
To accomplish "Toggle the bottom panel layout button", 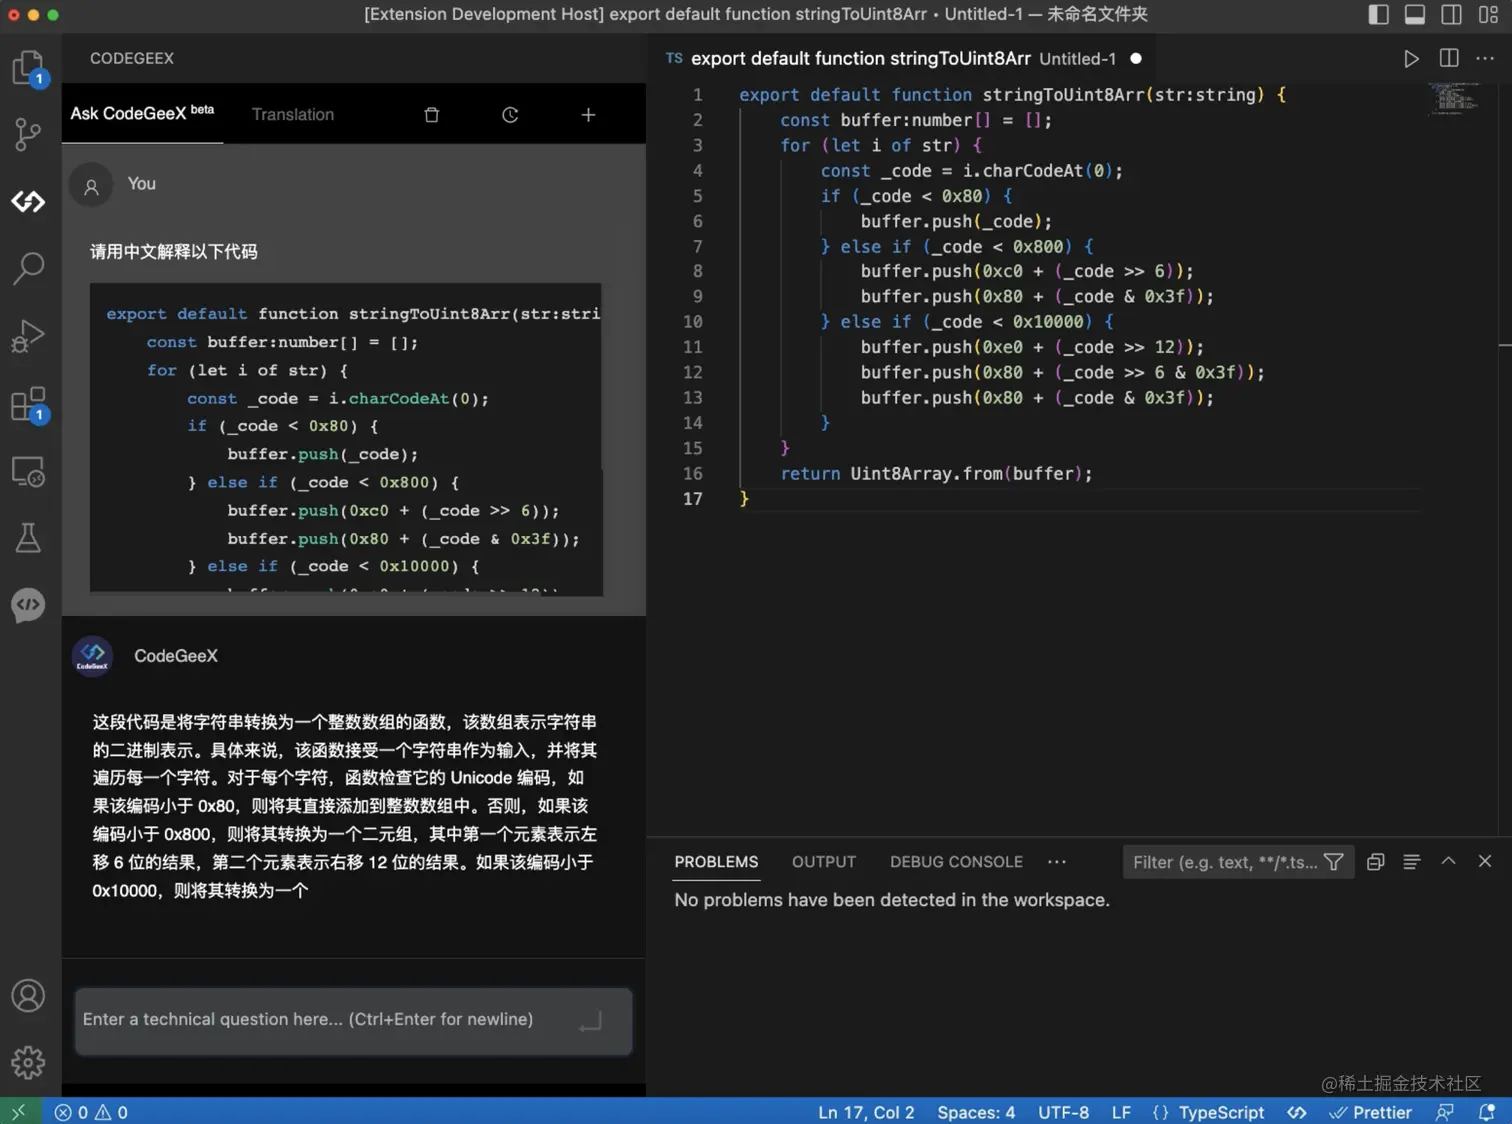I will [1415, 14].
